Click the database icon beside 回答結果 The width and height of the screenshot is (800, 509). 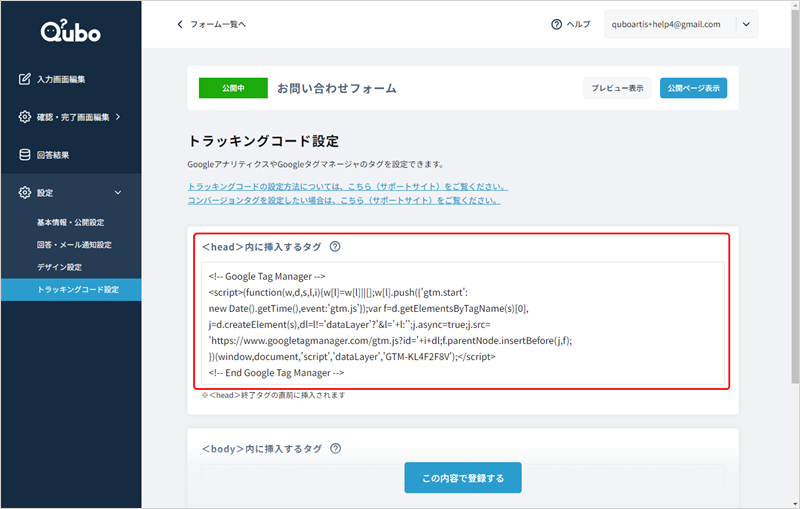coord(25,155)
